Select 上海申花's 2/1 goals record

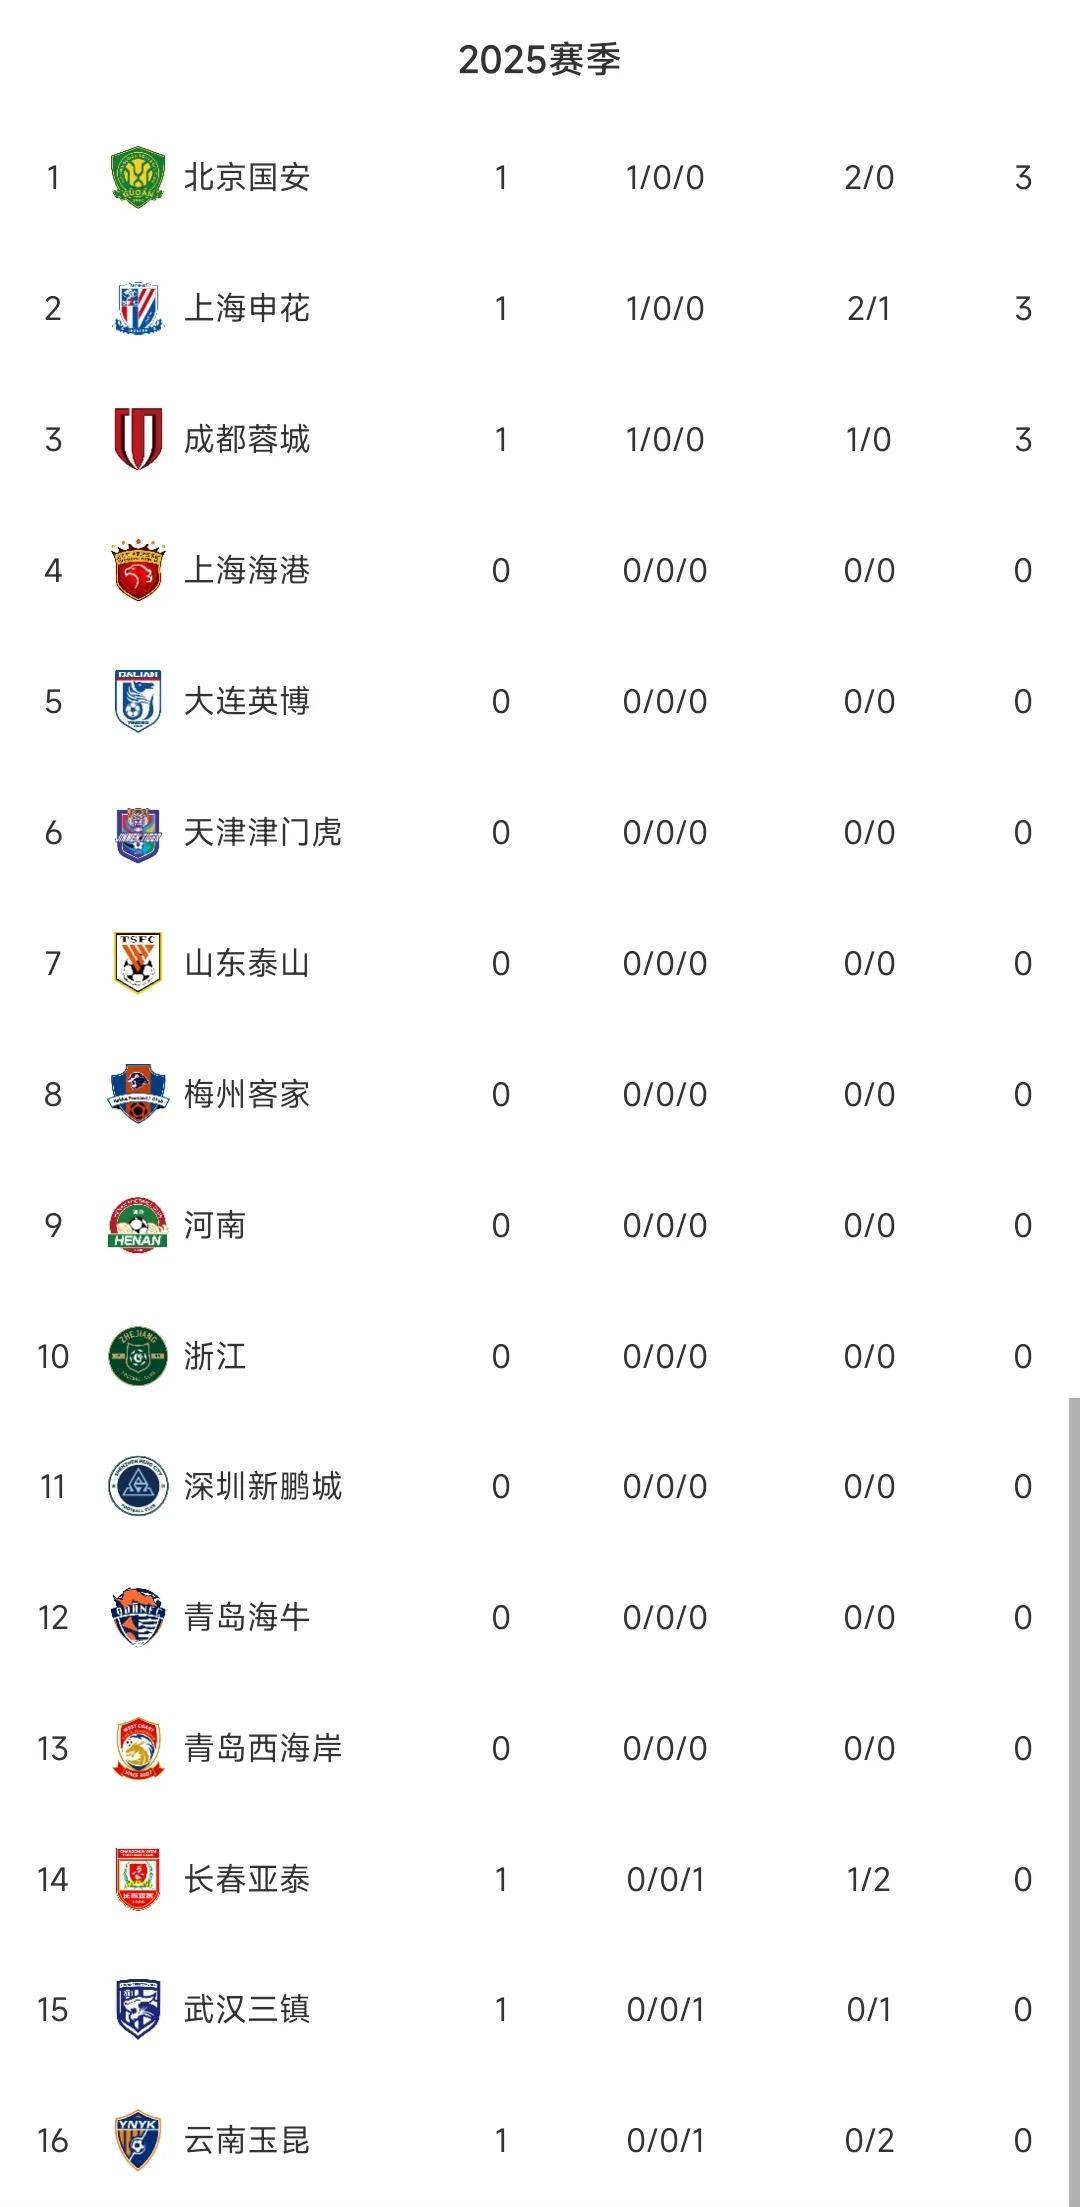[x=868, y=309]
